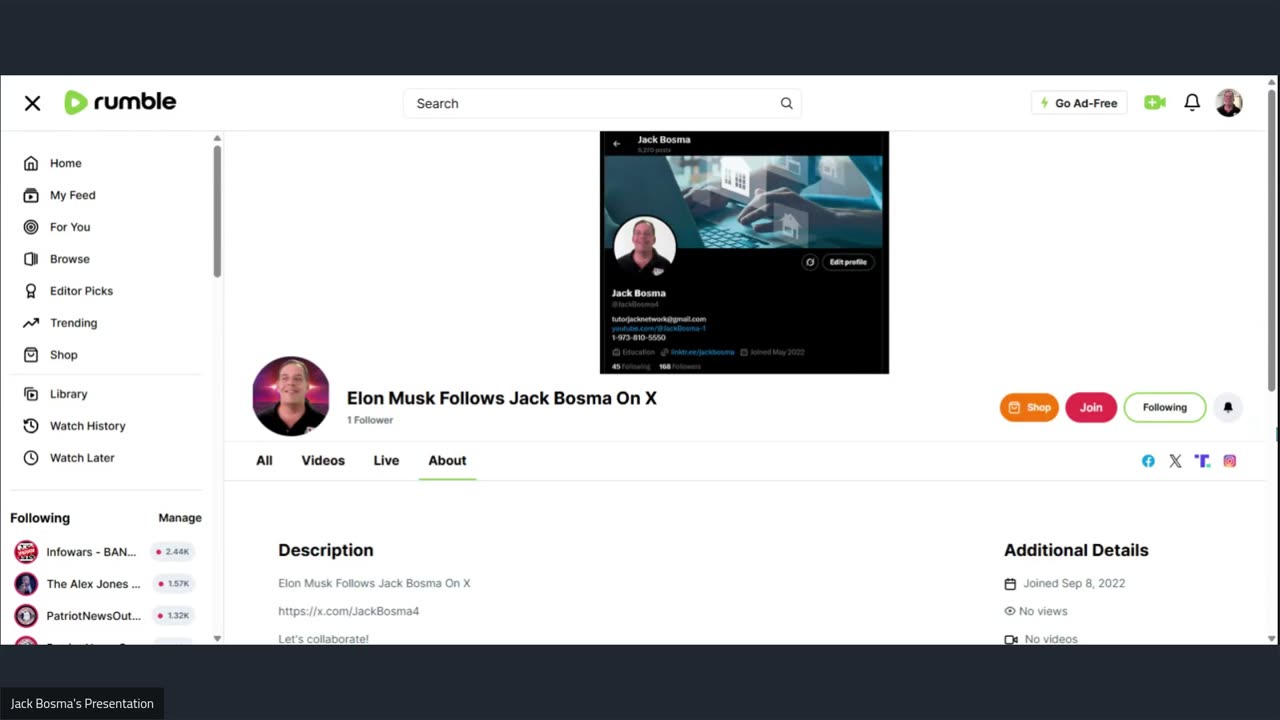
Task: Click the 2.44K live viewer badge
Action: point(172,552)
